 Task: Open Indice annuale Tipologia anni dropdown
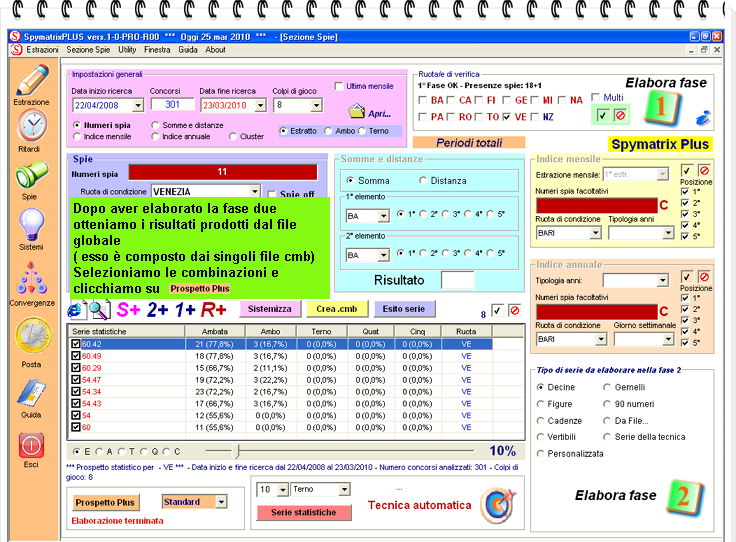click(x=662, y=281)
